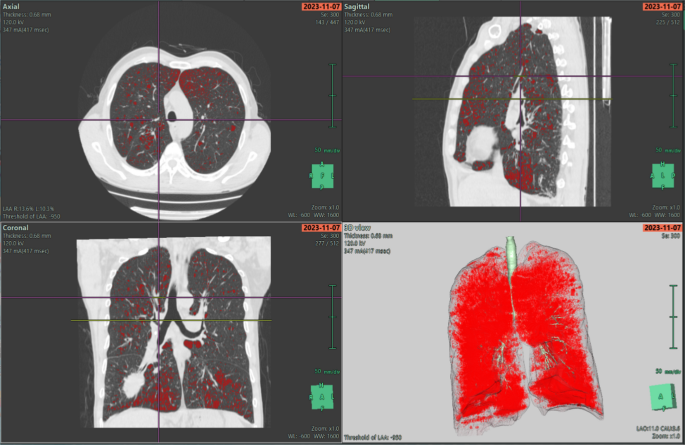Select the 2023-11-07 date tag in the Axial view
The image size is (685, 445).
(321, 7)
